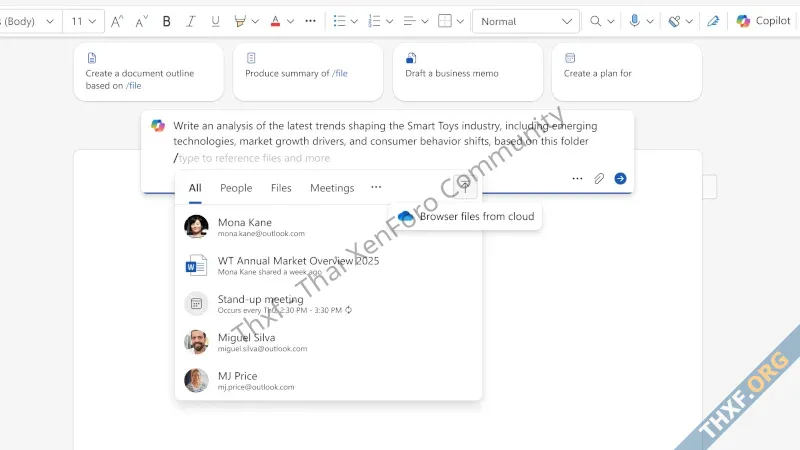Toggle bold formatting
Image resolution: width=800 pixels, height=450 pixels.
[166, 21]
